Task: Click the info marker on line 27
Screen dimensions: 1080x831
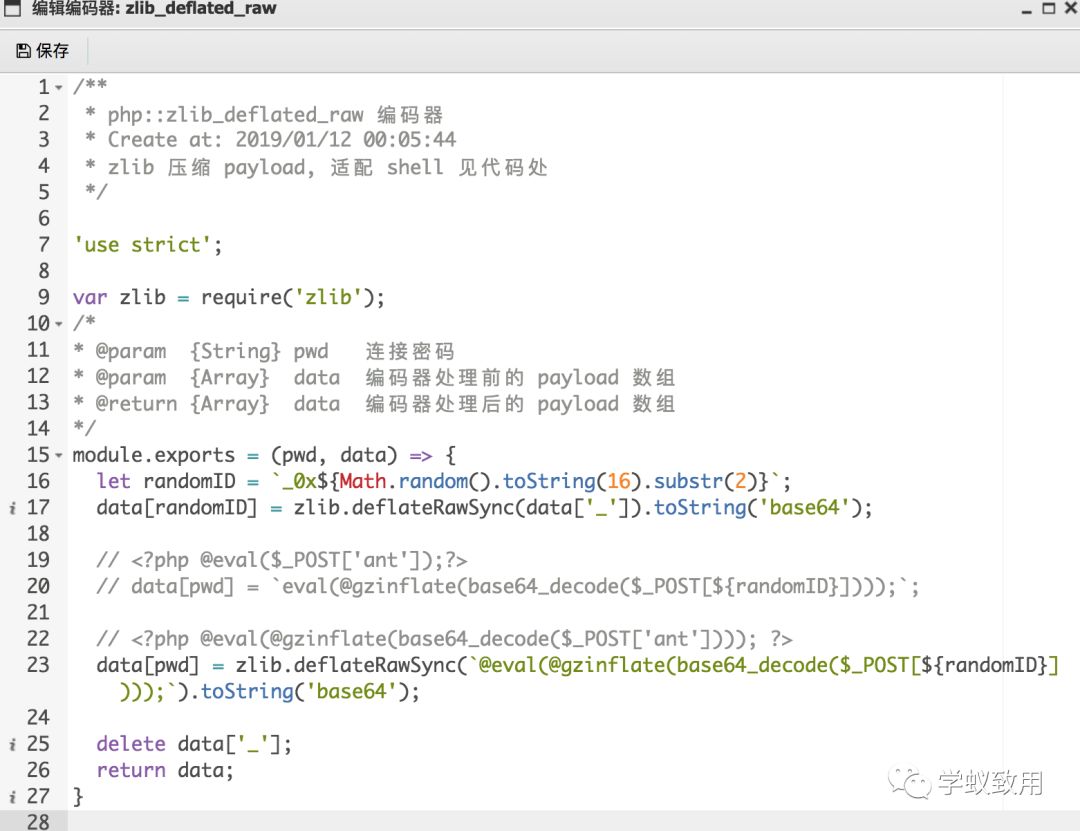Action: click(12, 797)
